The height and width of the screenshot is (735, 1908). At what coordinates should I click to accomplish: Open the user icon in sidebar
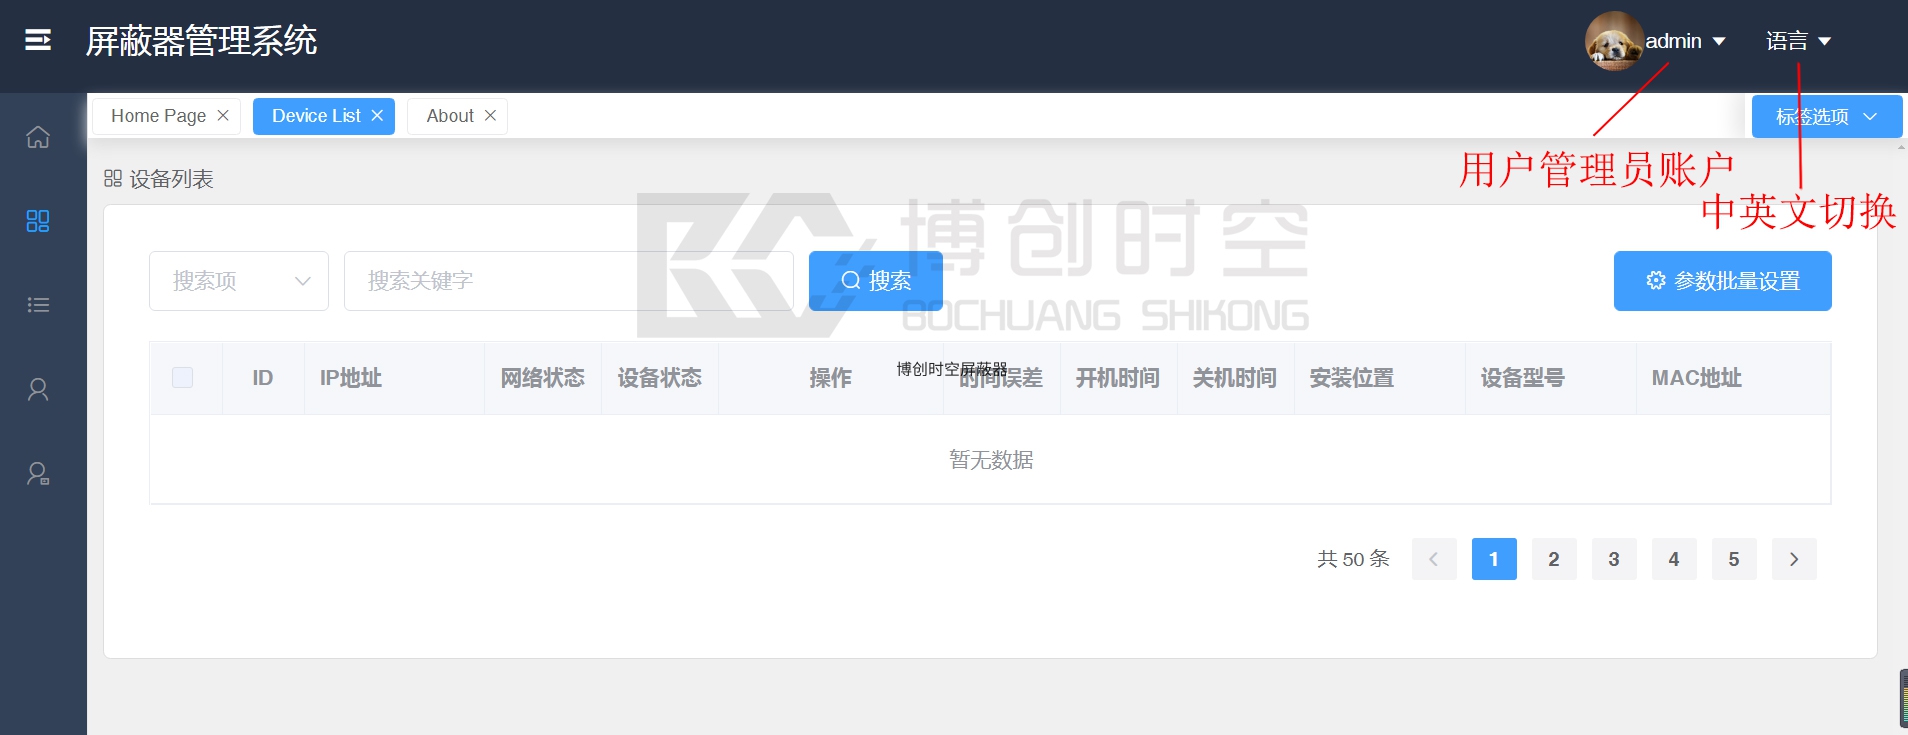click(38, 389)
